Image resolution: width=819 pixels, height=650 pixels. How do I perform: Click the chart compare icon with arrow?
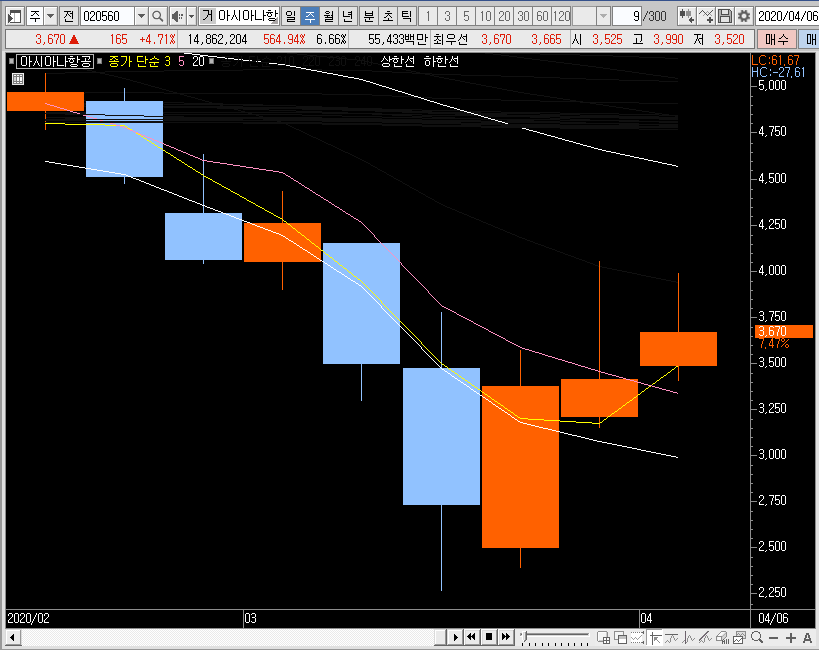click(x=686, y=17)
